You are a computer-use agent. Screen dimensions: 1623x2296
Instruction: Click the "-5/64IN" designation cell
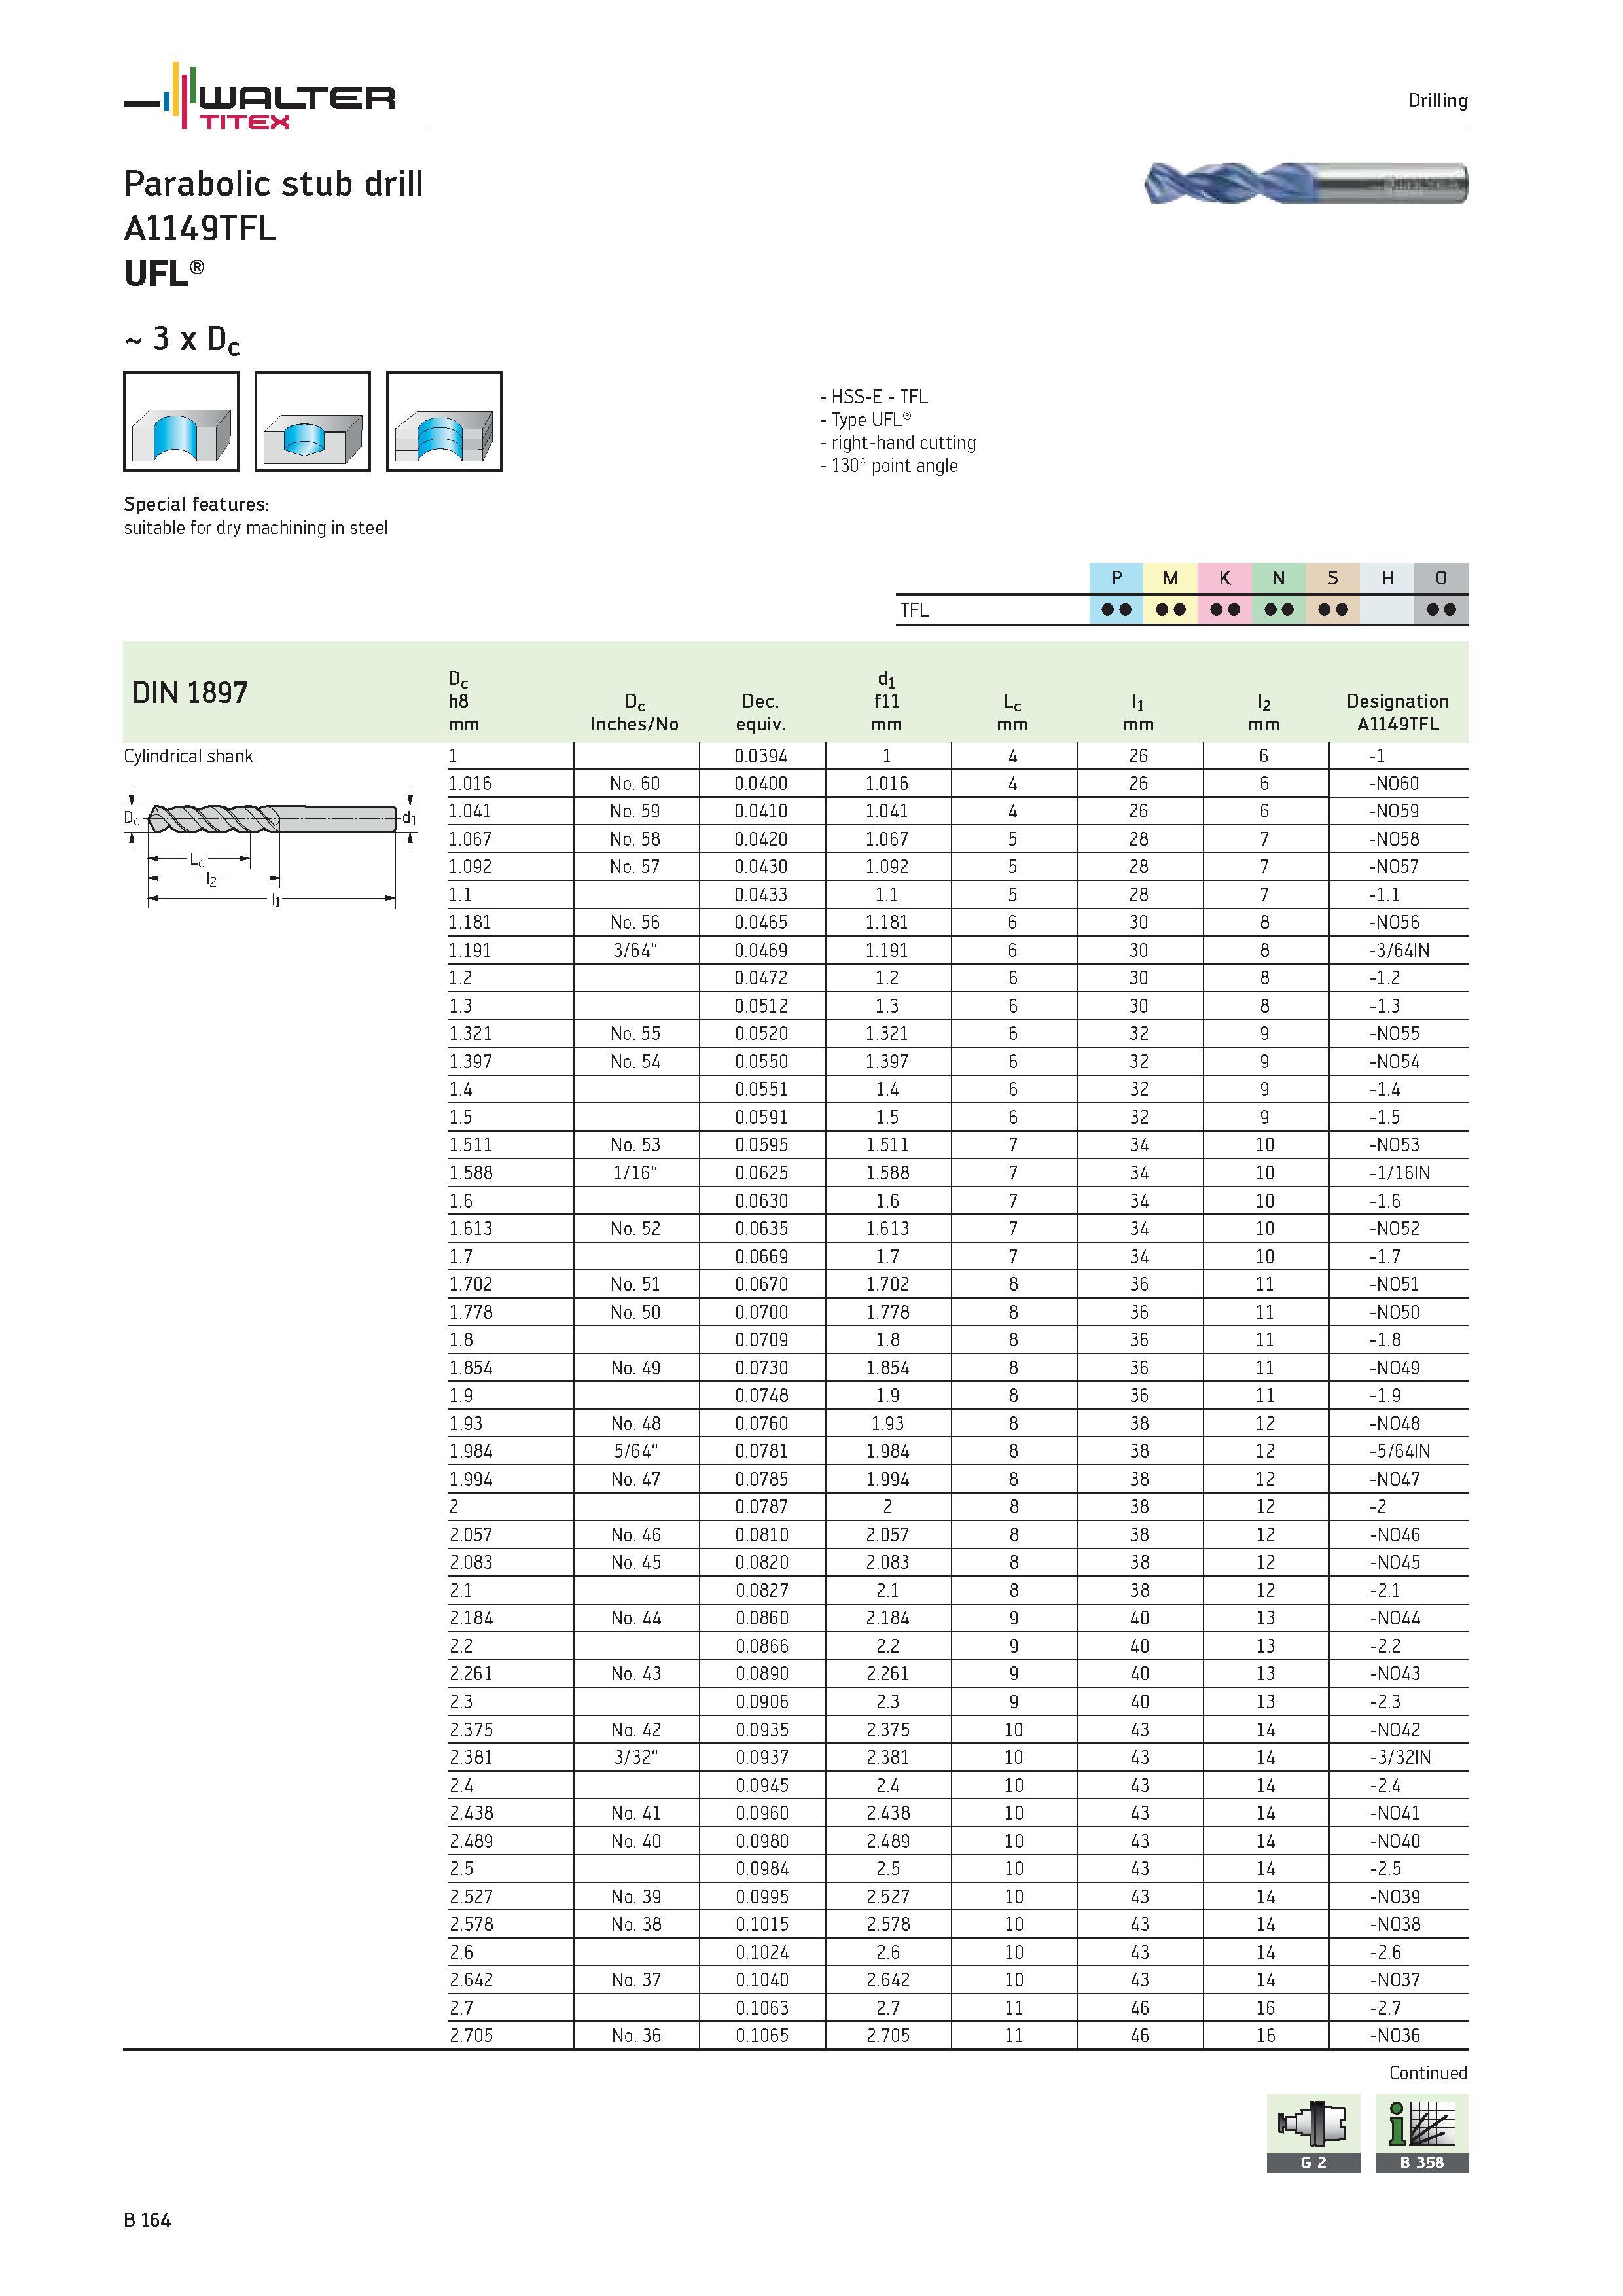pyautogui.click(x=1398, y=1451)
